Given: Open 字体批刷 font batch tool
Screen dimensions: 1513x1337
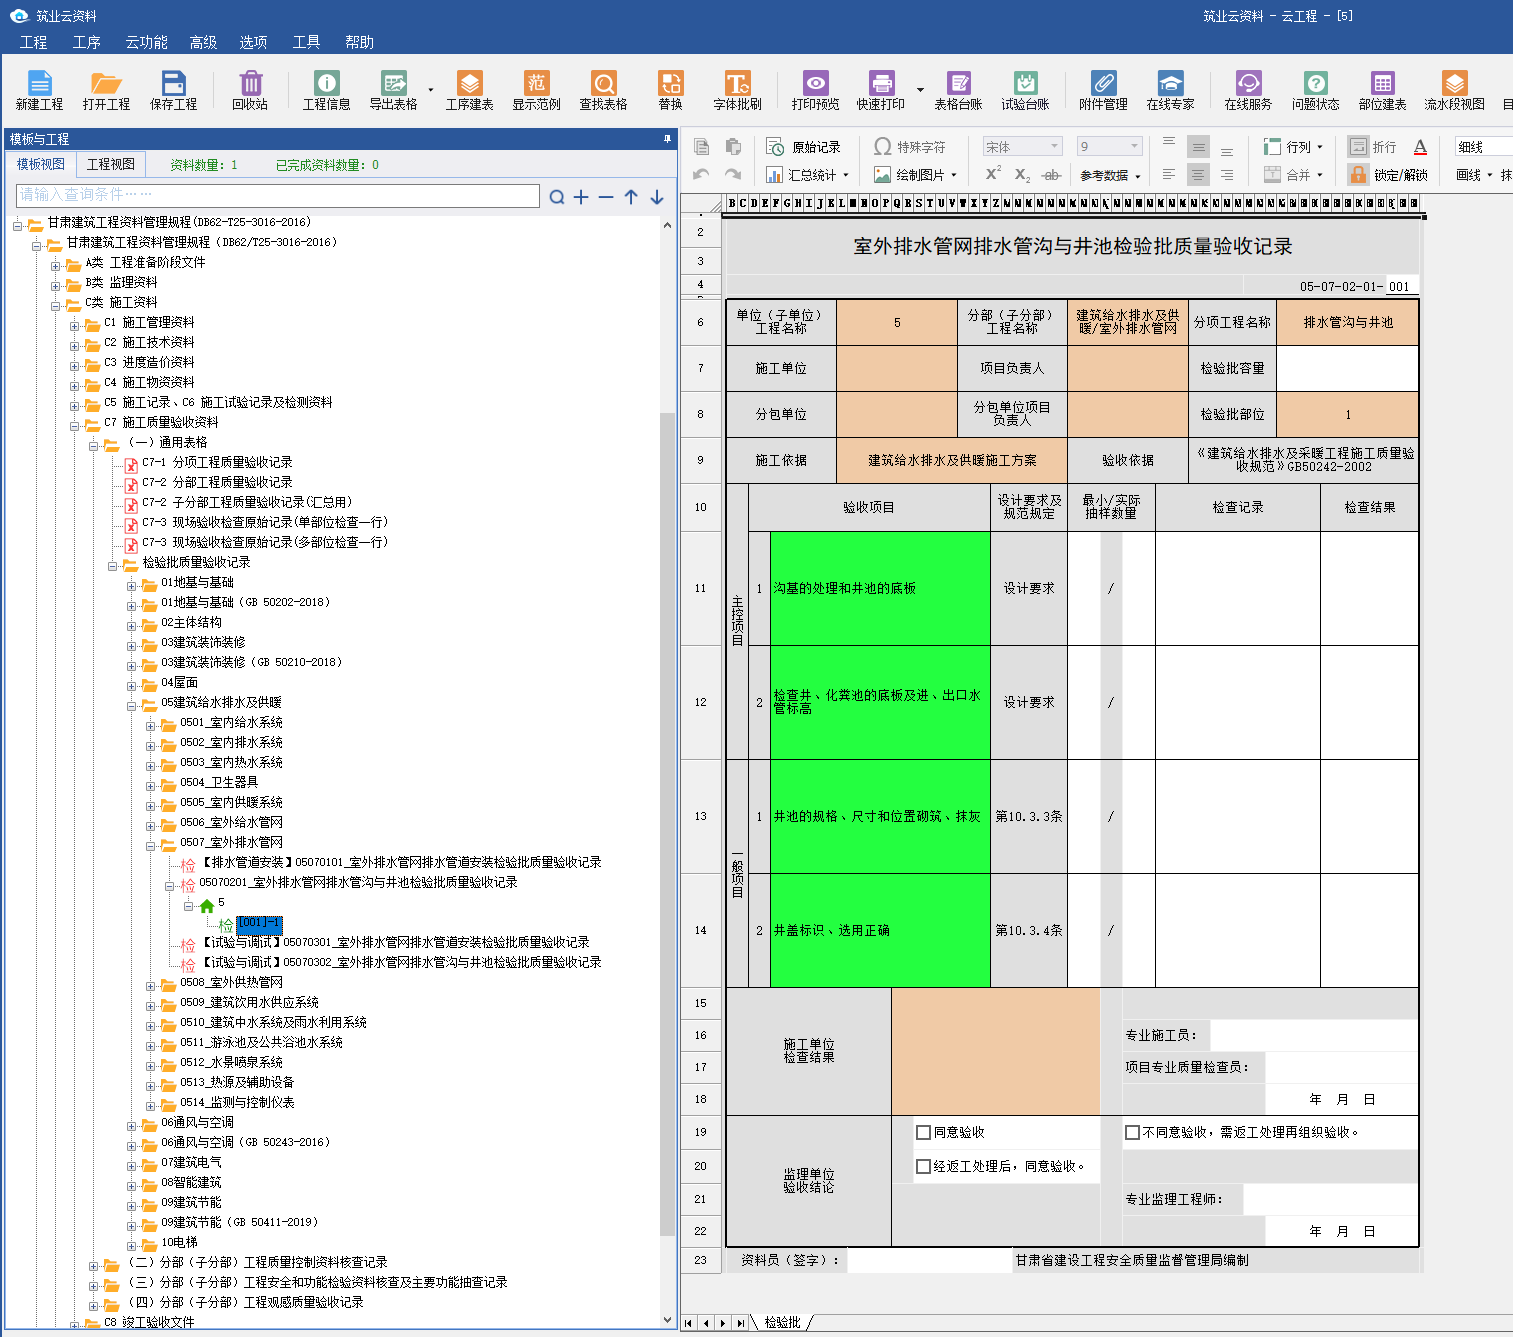Looking at the screenshot, I should pyautogui.click(x=738, y=90).
